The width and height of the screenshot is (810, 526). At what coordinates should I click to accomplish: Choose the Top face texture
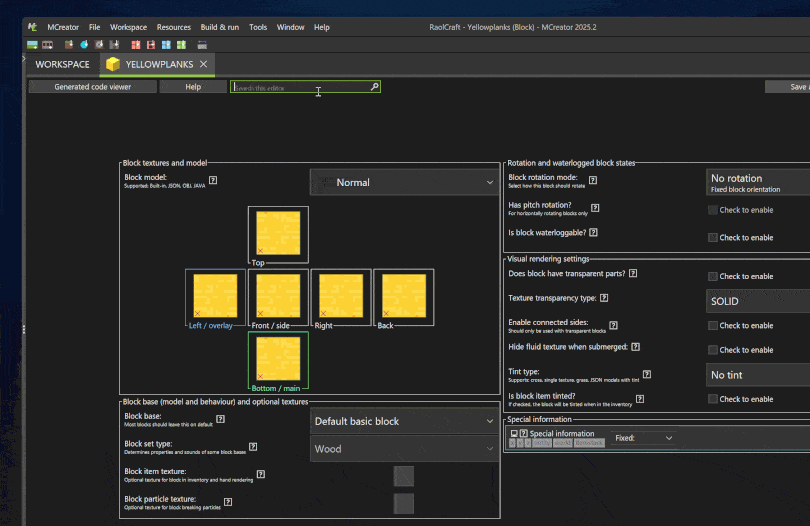(x=278, y=233)
